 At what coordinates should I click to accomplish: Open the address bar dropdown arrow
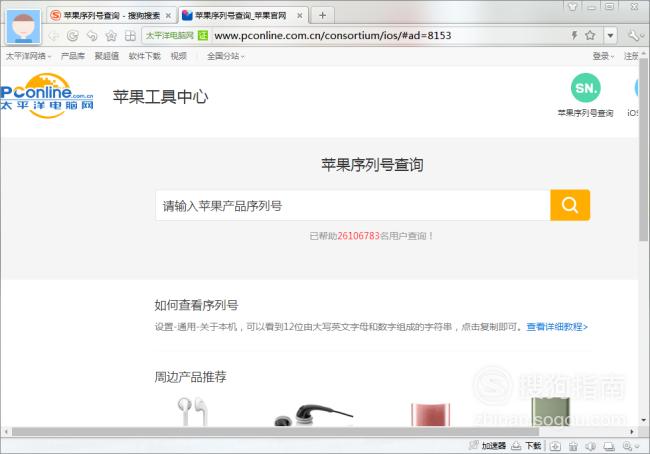pos(610,36)
